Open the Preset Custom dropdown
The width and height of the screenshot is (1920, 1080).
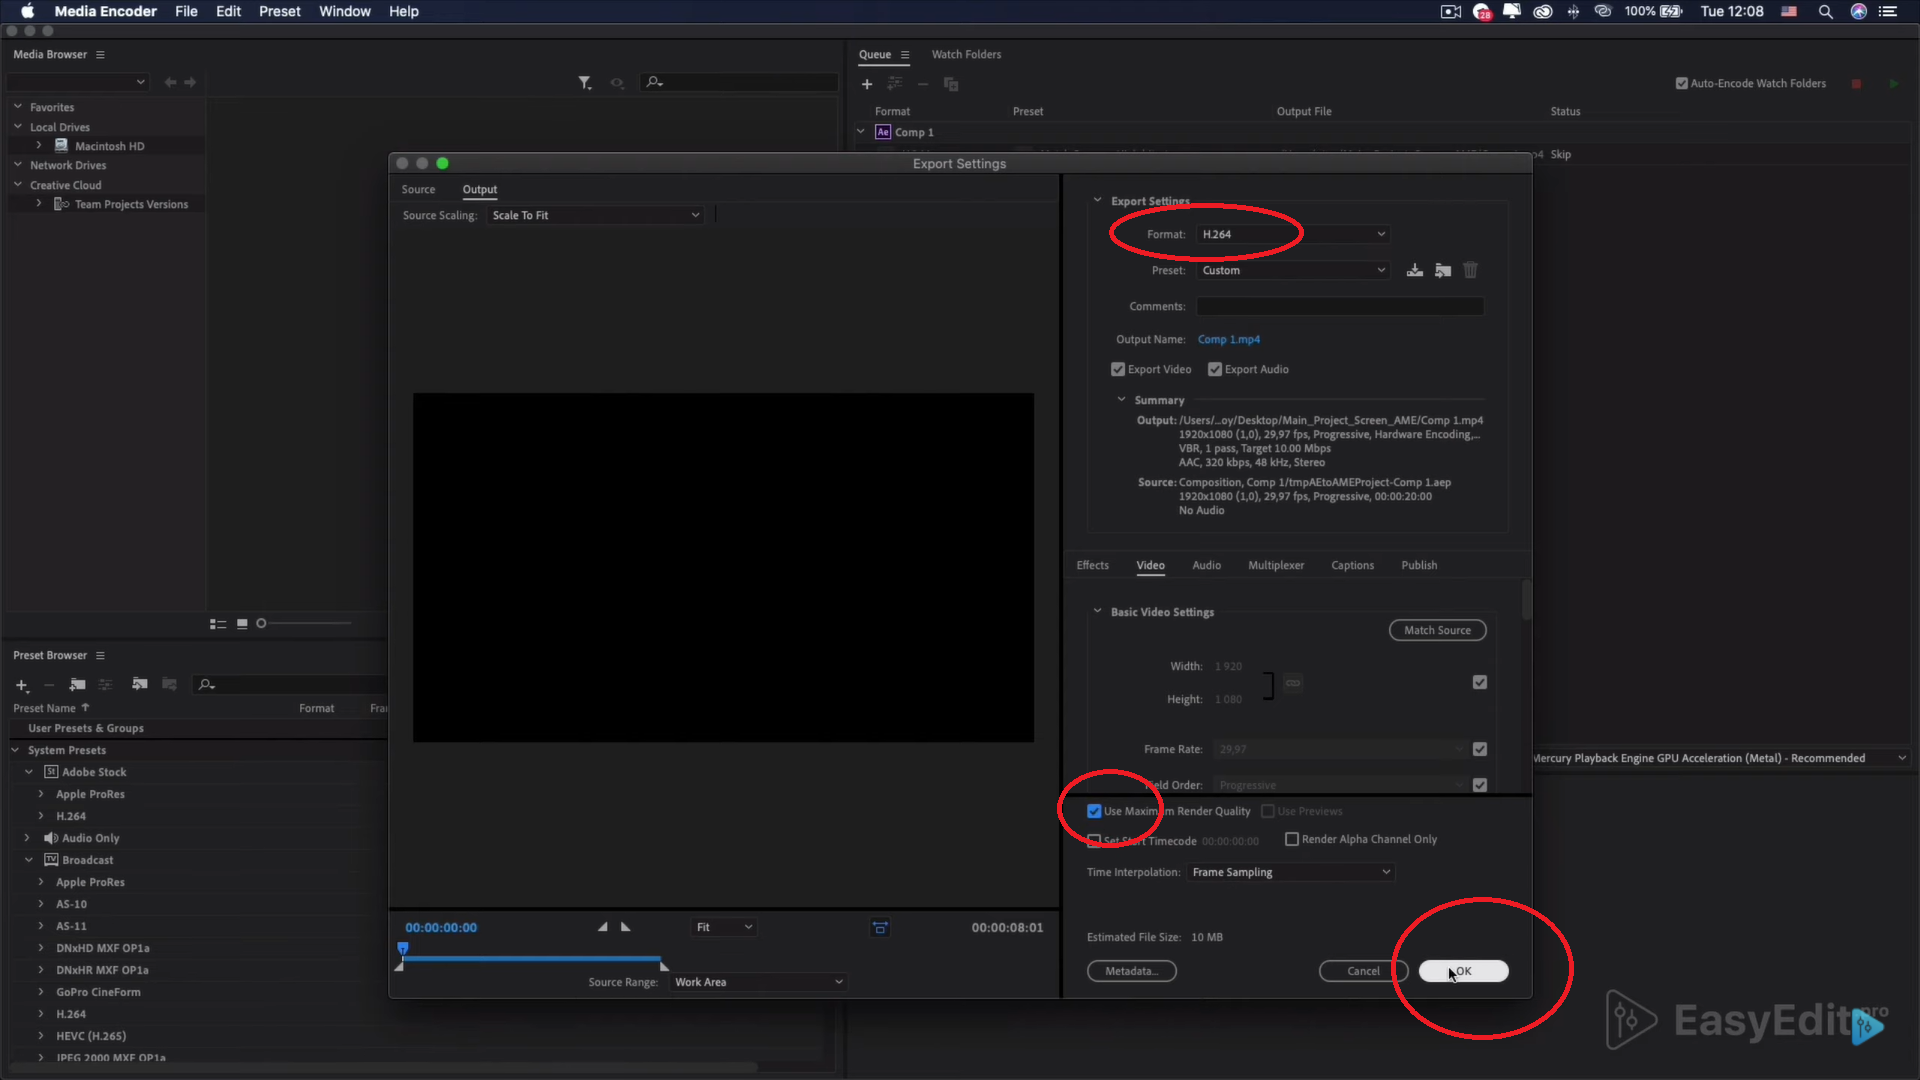(1294, 270)
